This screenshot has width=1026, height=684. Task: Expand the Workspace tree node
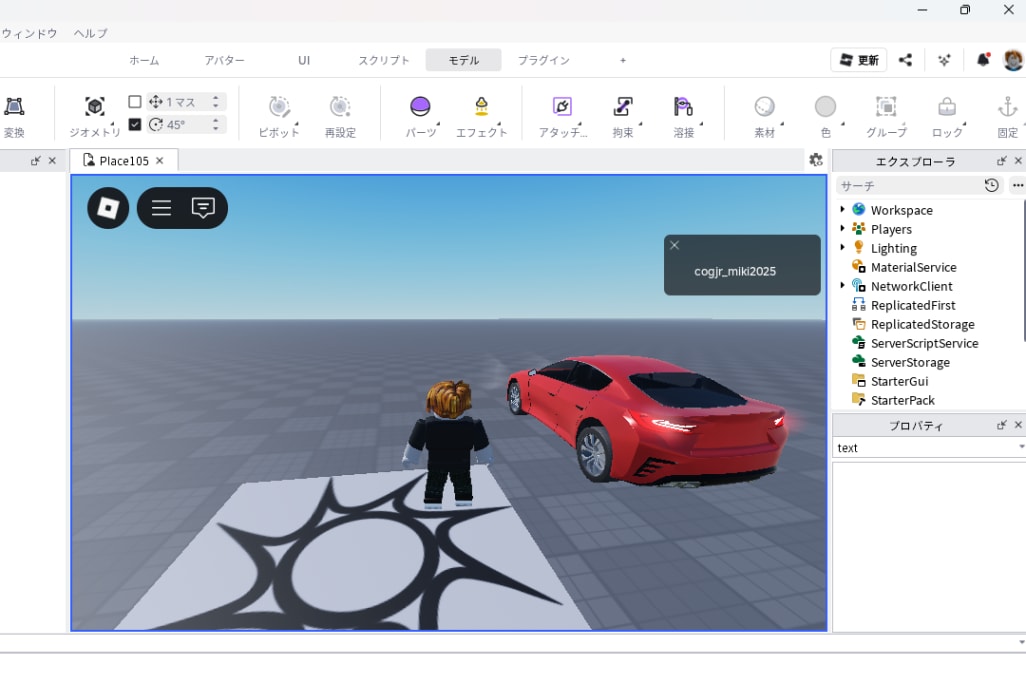point(843,210)
